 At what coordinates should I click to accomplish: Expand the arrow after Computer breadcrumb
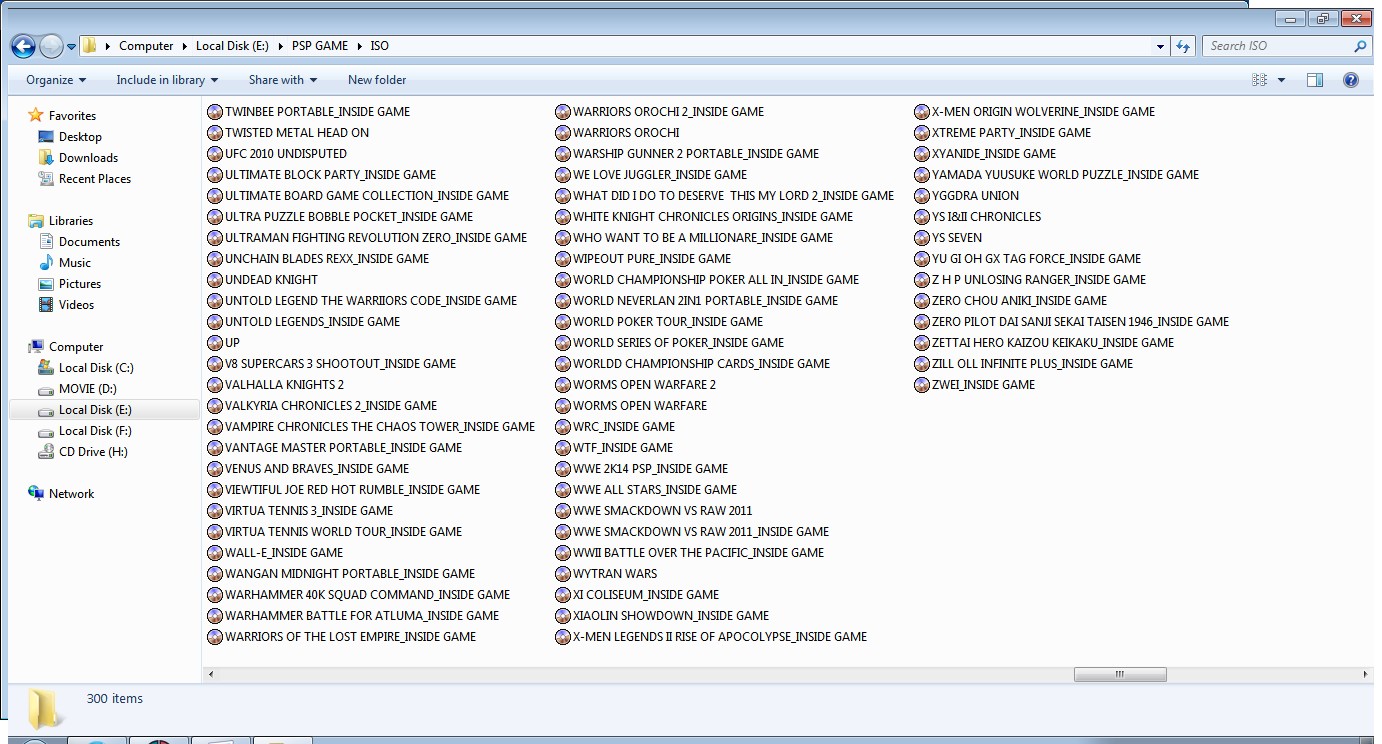[185, 46]
